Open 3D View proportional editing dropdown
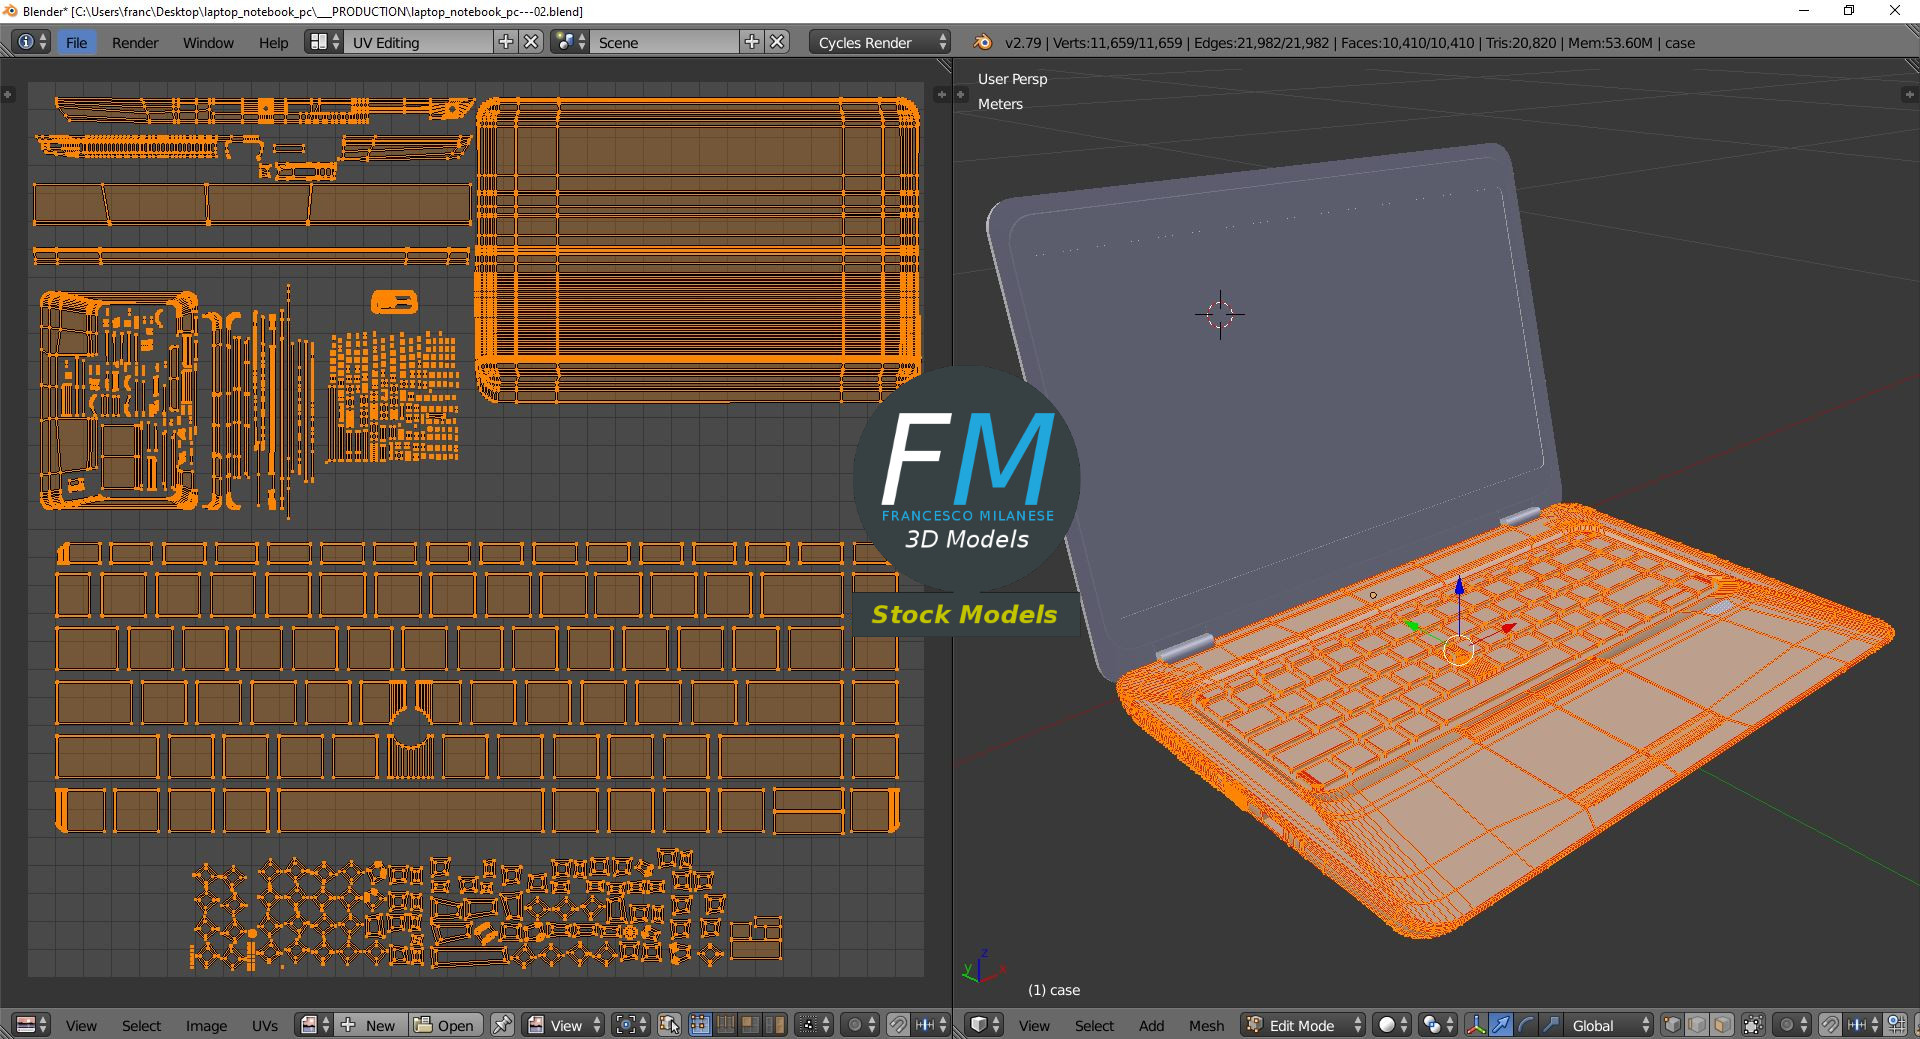The image size is (1920, 1039). point(1792,1025)
